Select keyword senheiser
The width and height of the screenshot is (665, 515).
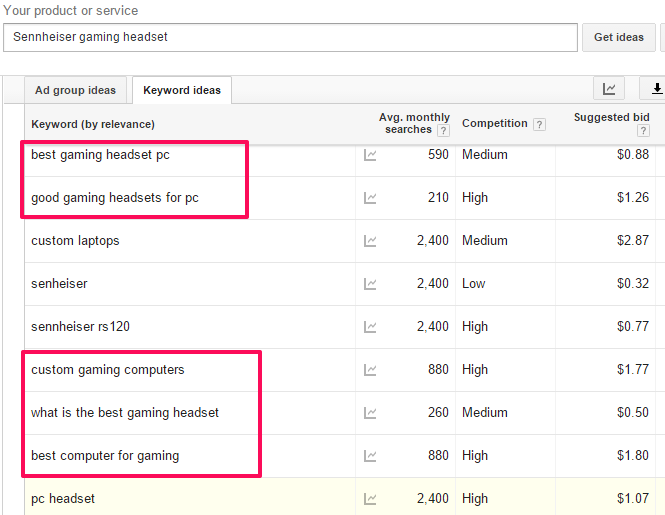pos(59,284)
